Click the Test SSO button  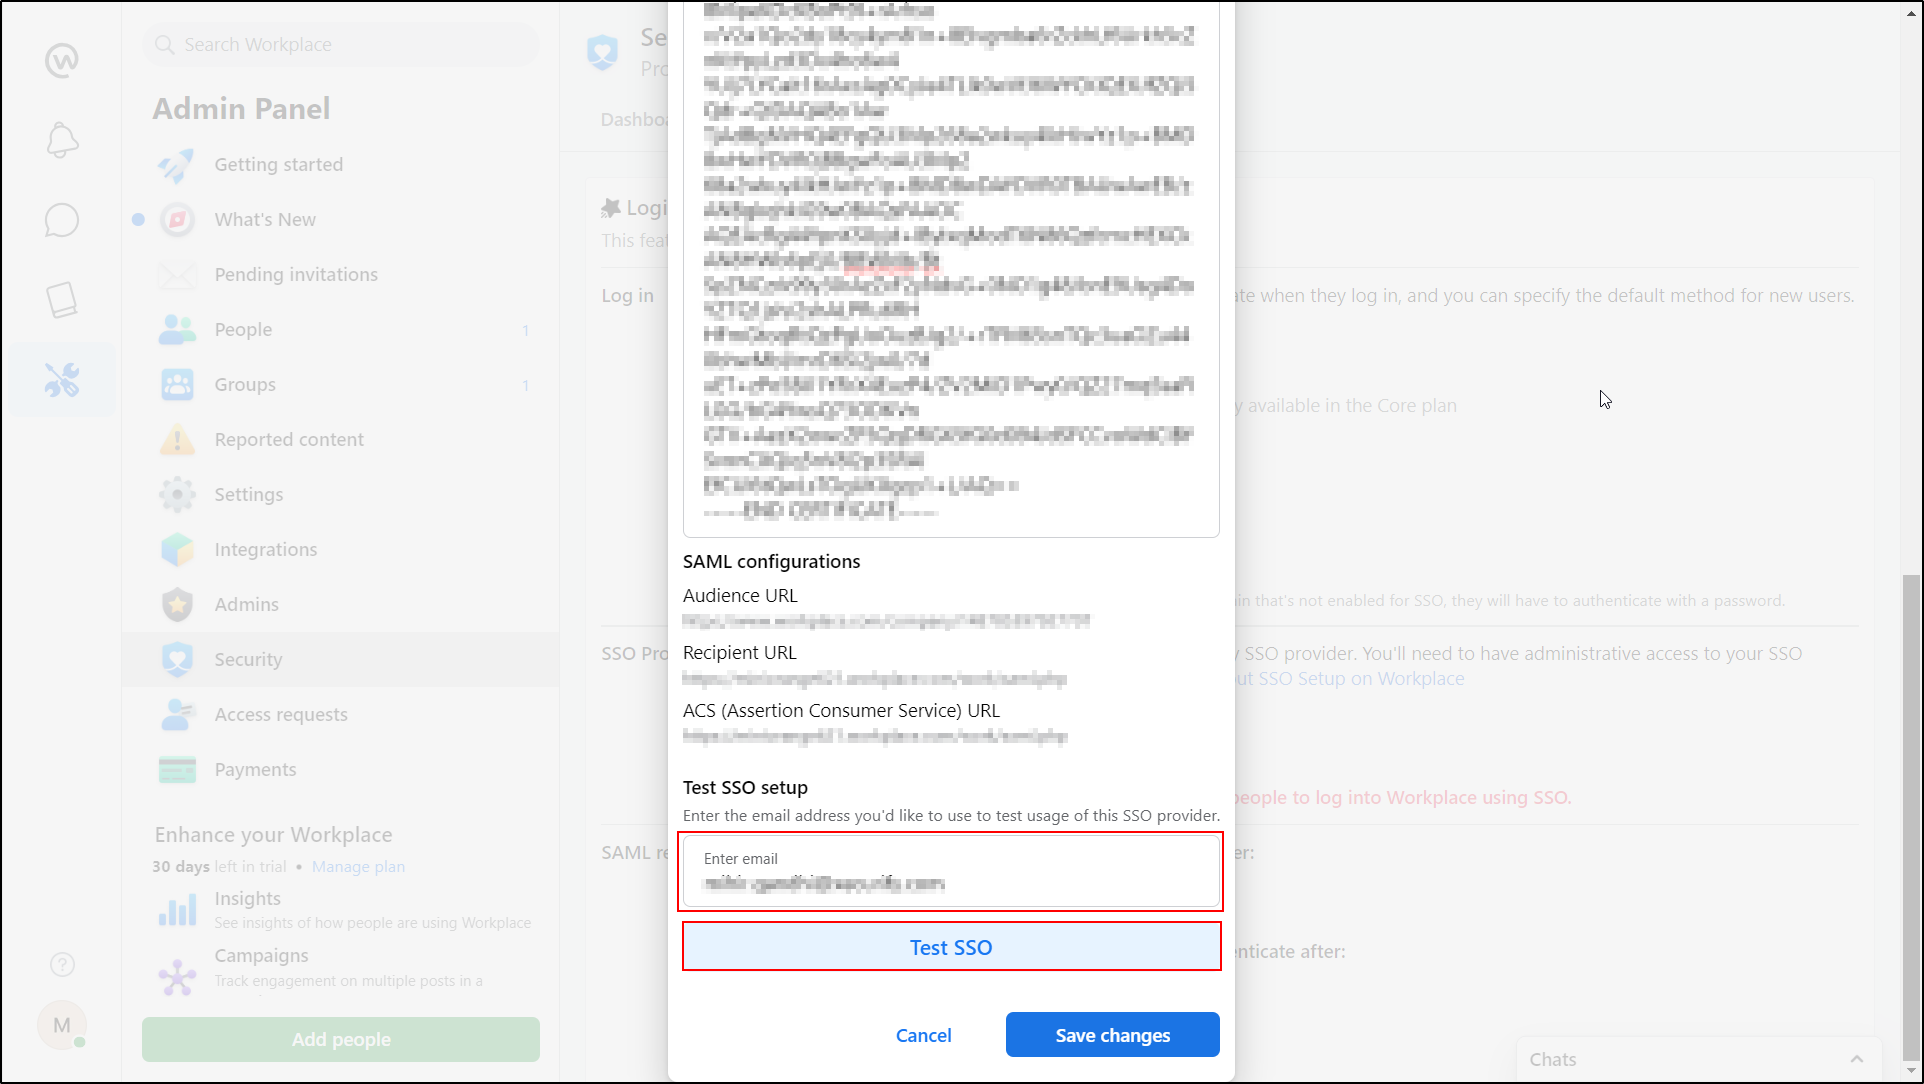pos(951,946)
